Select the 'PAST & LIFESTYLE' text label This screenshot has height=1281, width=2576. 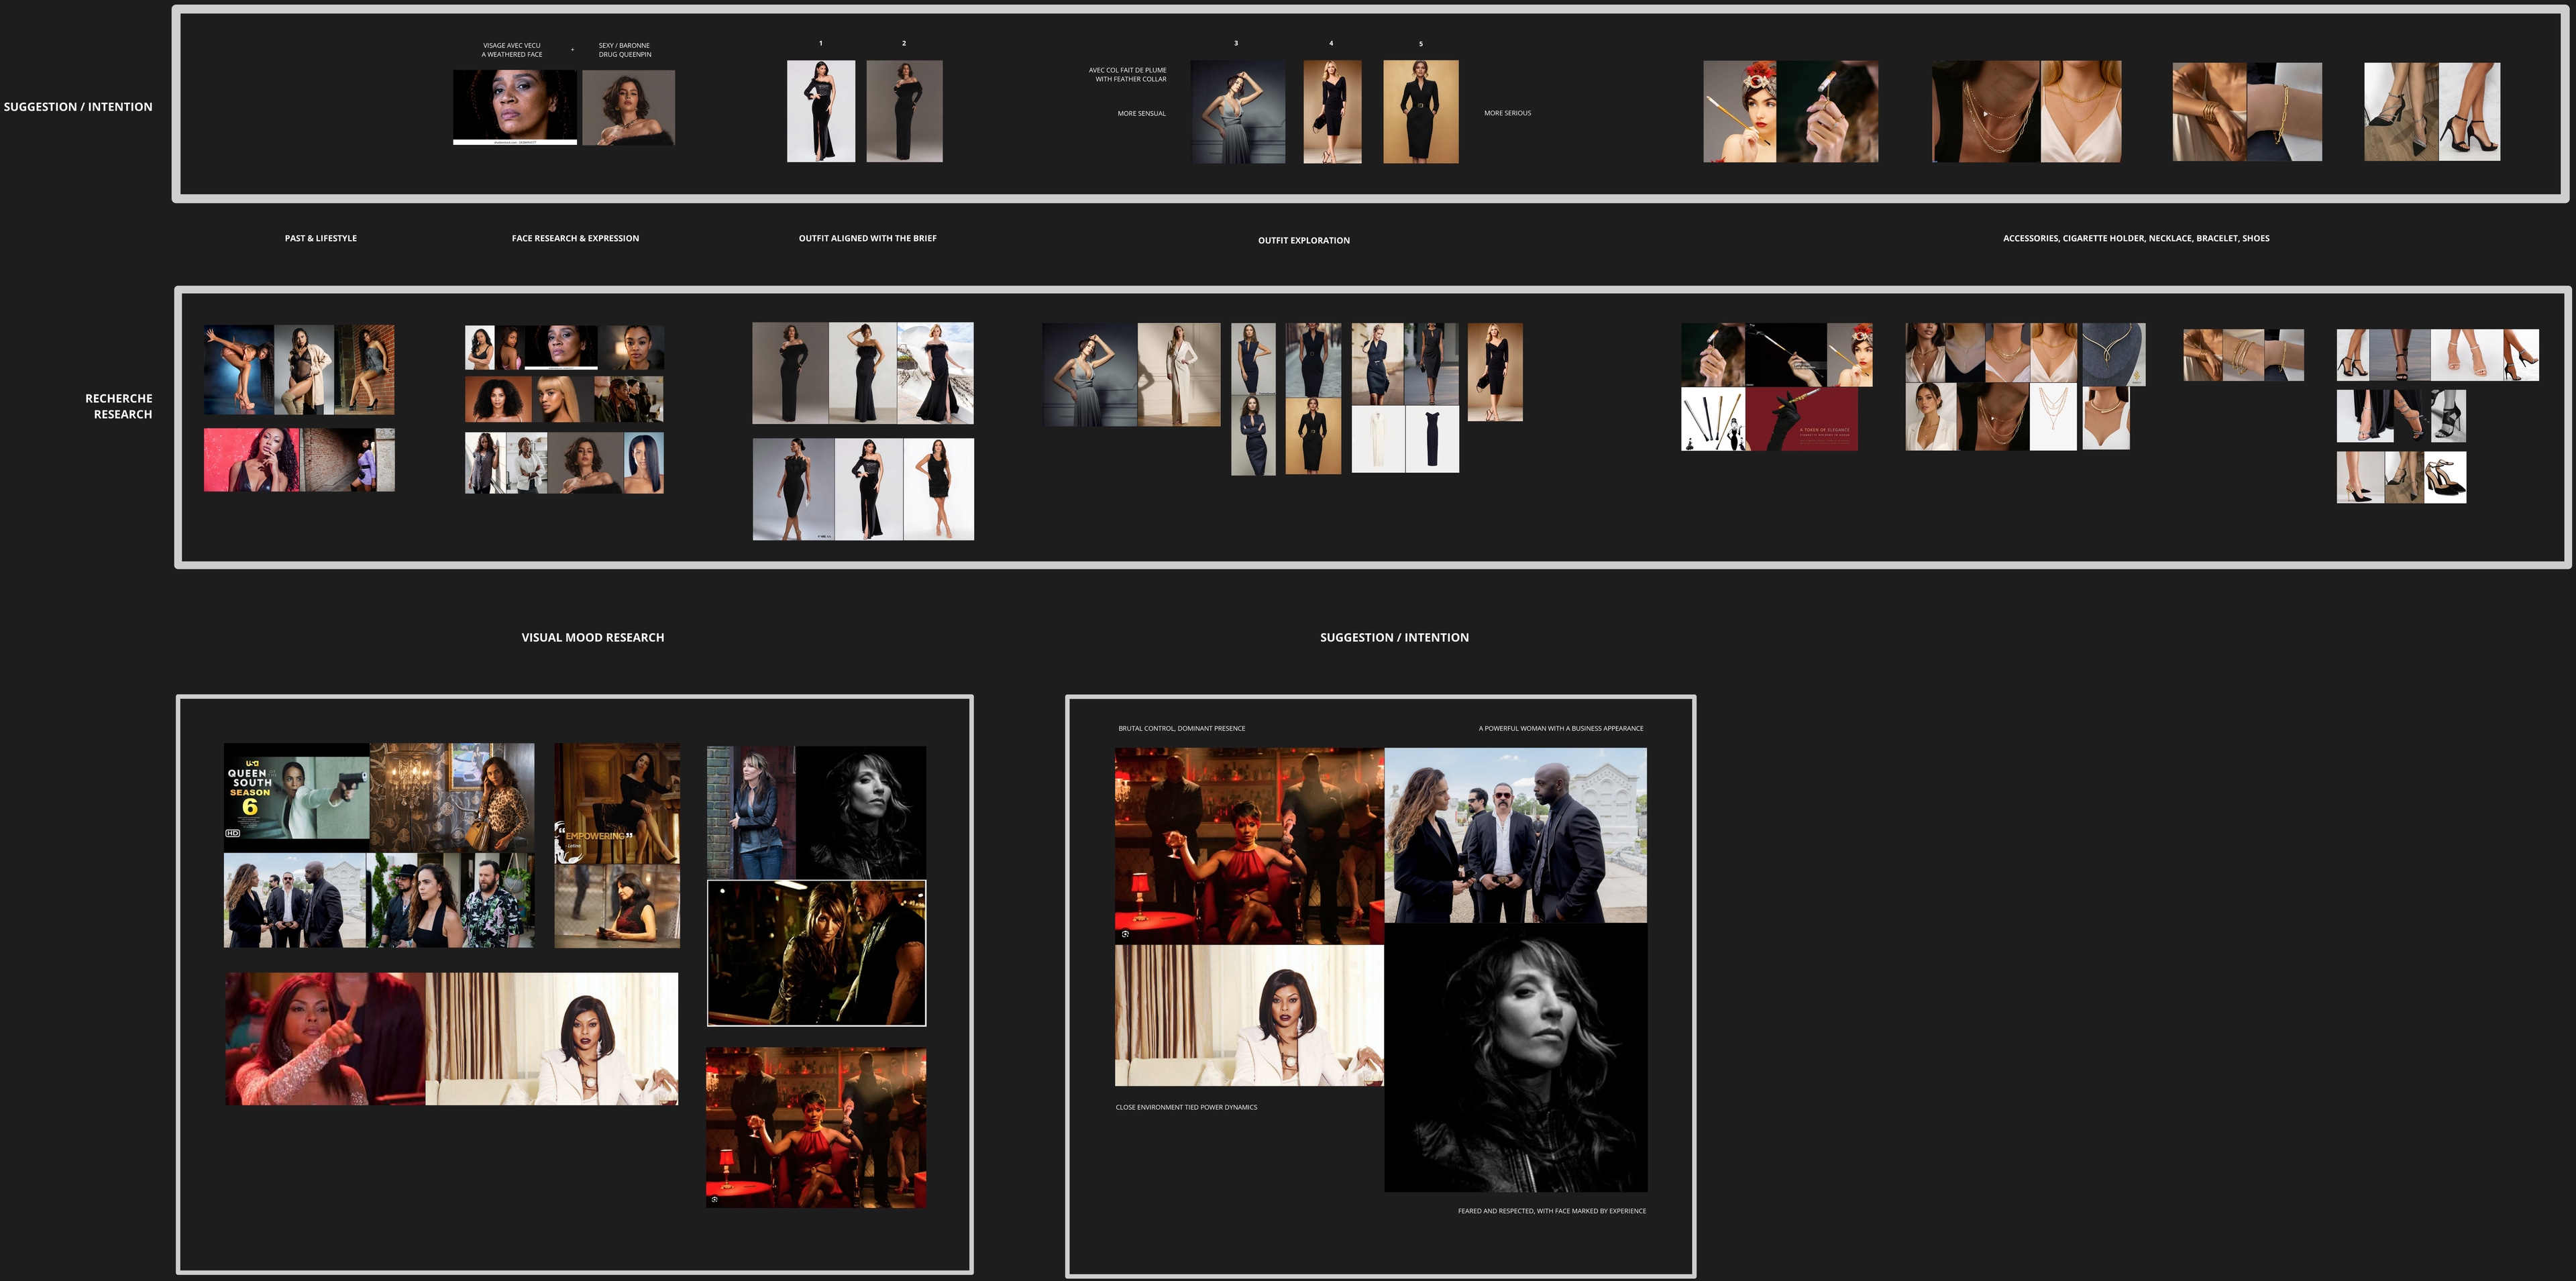click(x=320, y=239)
